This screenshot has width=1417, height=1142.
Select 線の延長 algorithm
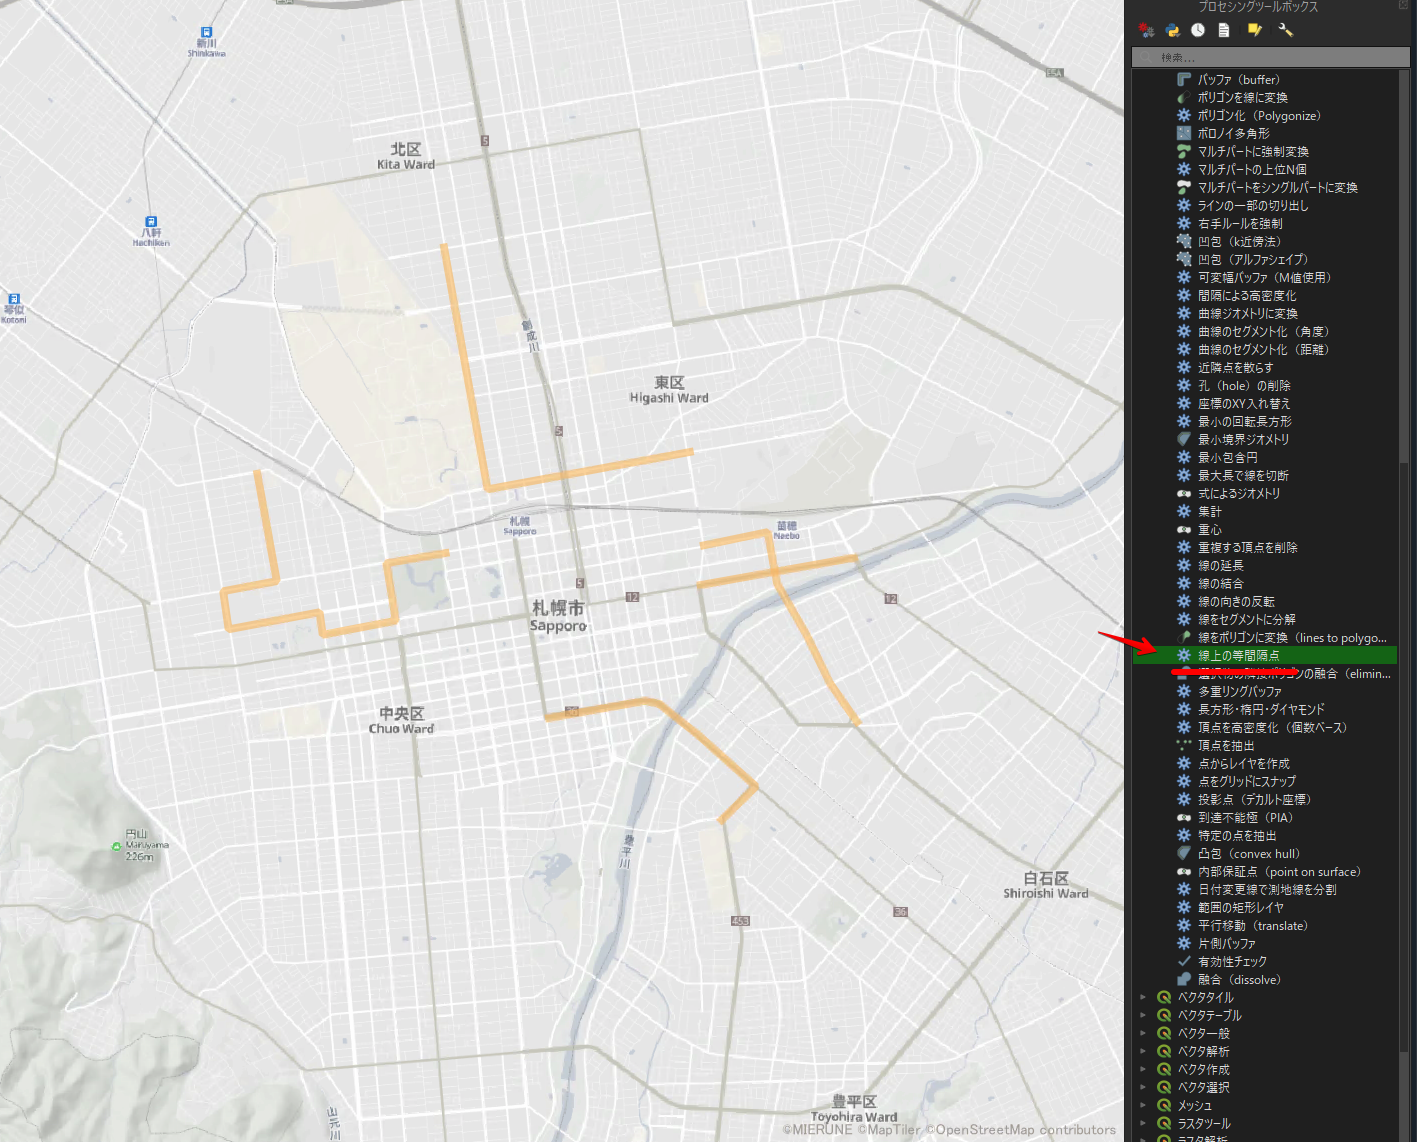pos(1221,565)
